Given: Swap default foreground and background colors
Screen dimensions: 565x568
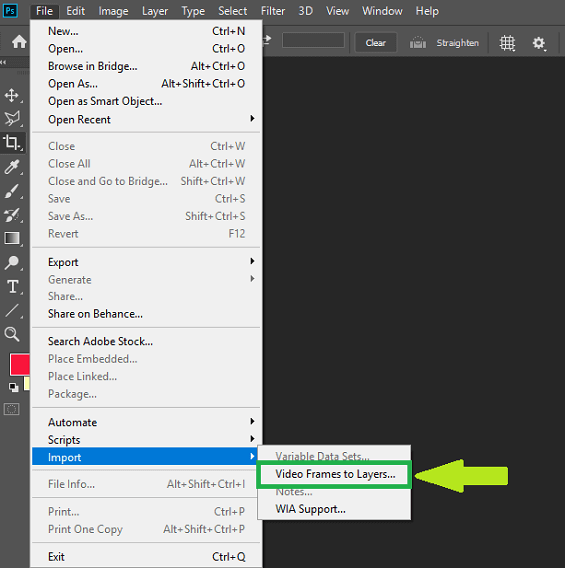Looking at the screenshot, I should (x=14, y=387).
